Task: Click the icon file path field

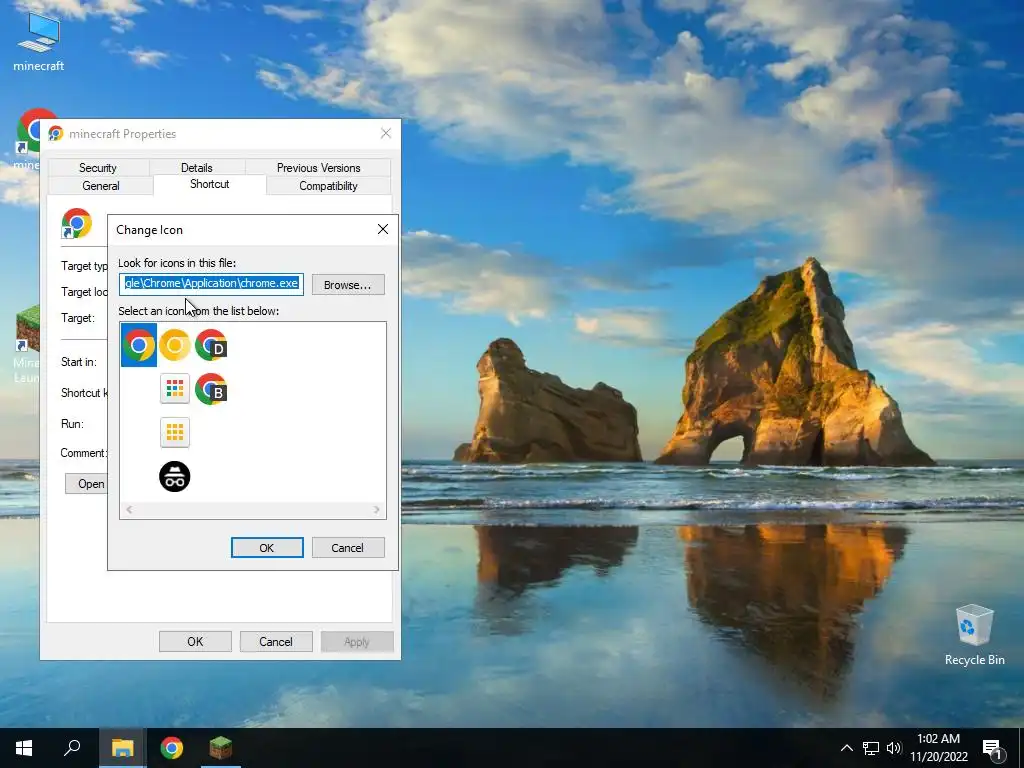Action: click(x=212, y=283)
